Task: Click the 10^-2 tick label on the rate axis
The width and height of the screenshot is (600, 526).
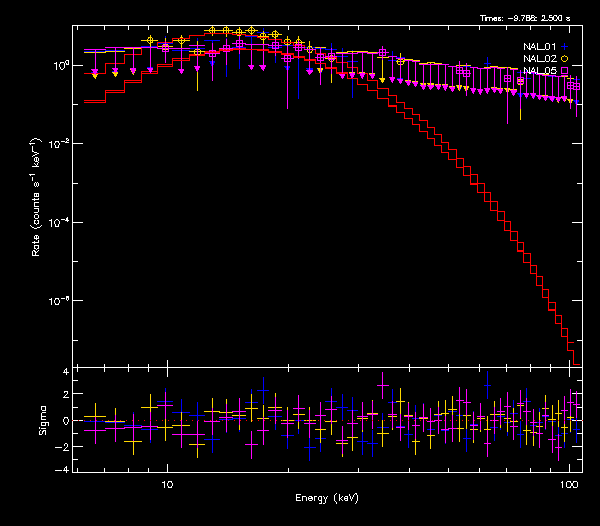Action: tap(59, 144)
